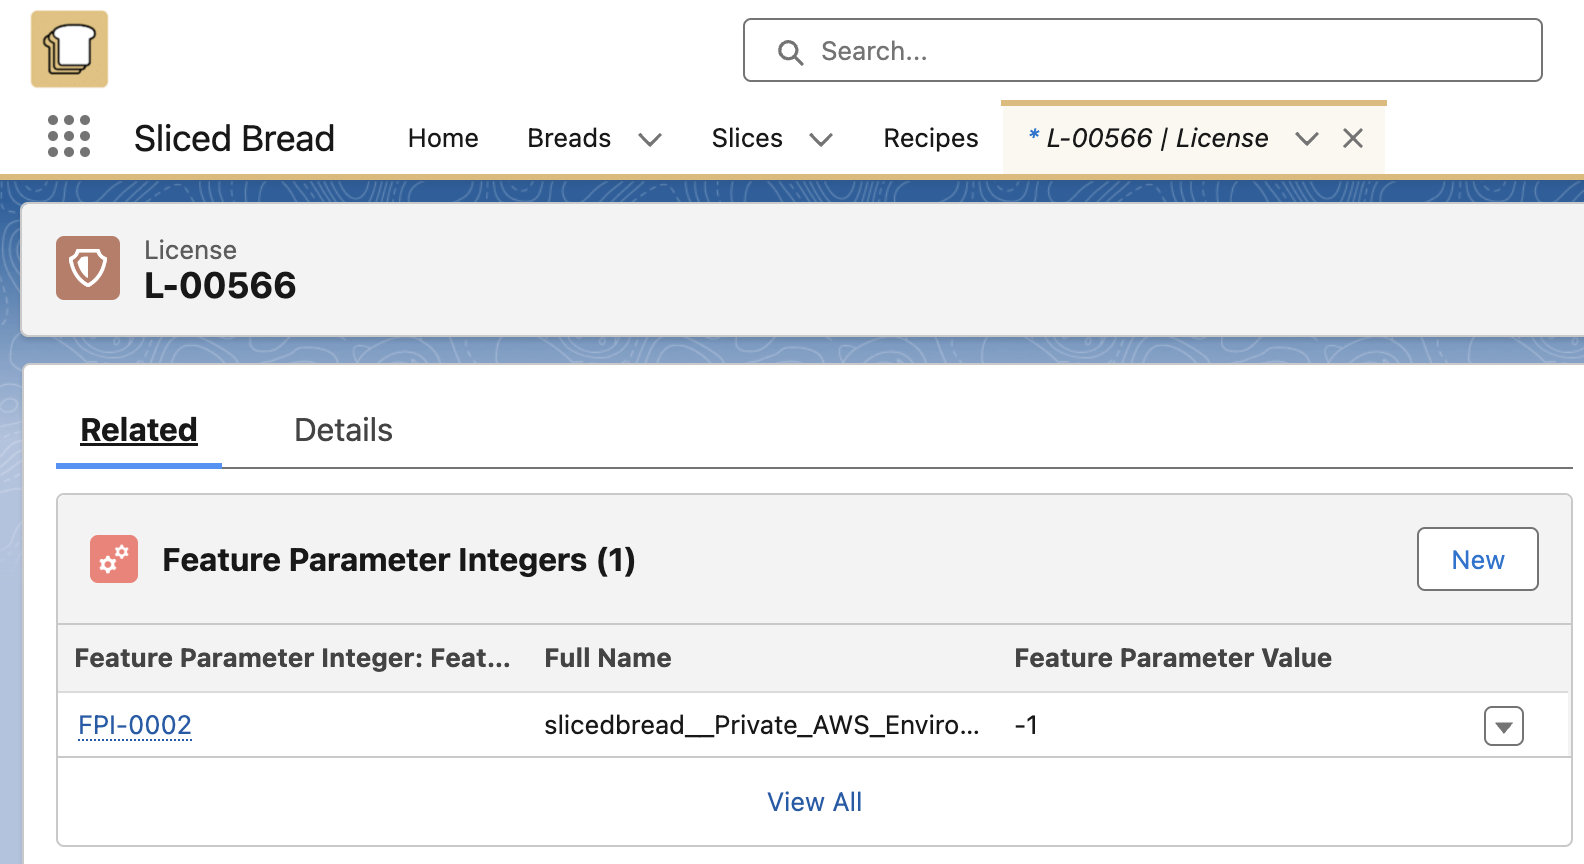Click the New button
The image size is (1584, 864).
(1477, 559)
